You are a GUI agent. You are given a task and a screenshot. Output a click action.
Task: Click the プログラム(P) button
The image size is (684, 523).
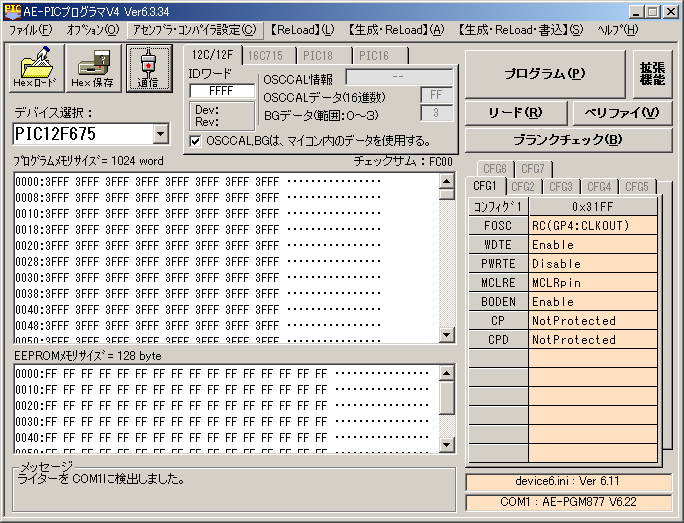pyautogui.click(x=545, y=74)
